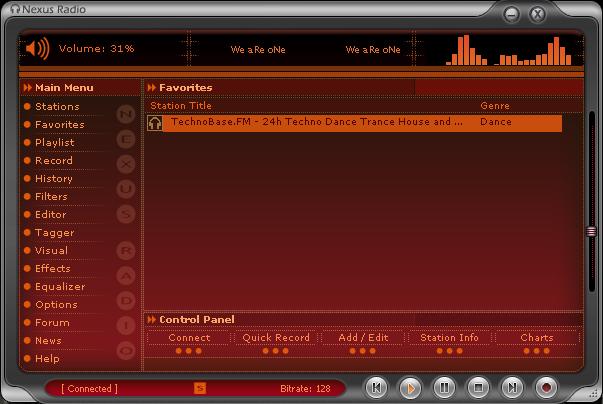Click the Charts button
The image size is (603, 404).
[537, 338]
